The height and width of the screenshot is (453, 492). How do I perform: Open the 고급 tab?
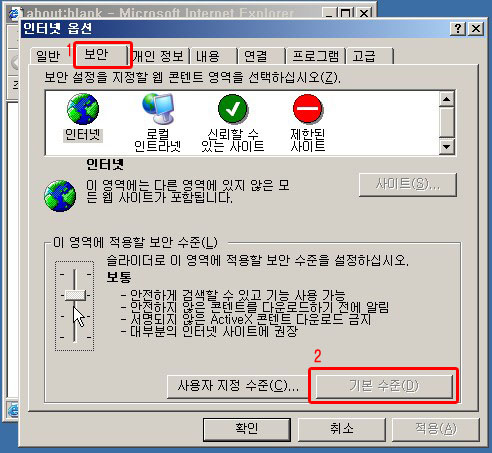[364, 56]
